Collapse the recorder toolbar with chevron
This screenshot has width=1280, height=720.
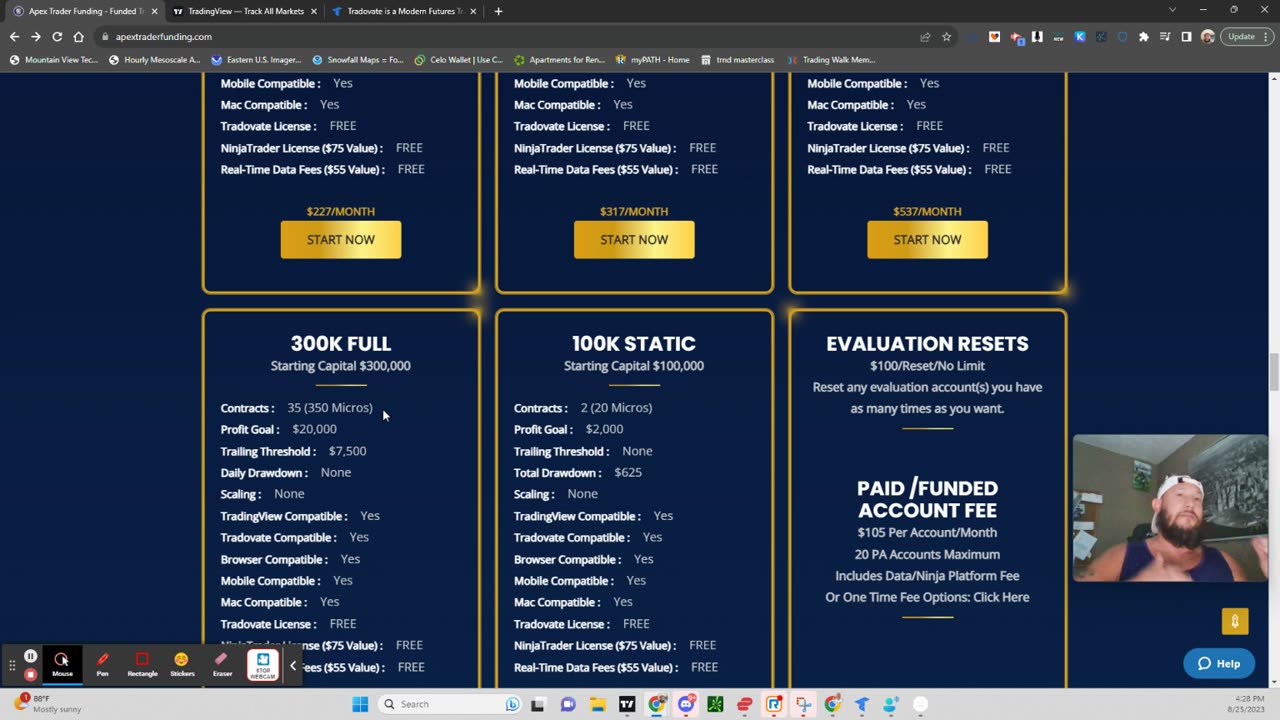coord(293,665)
